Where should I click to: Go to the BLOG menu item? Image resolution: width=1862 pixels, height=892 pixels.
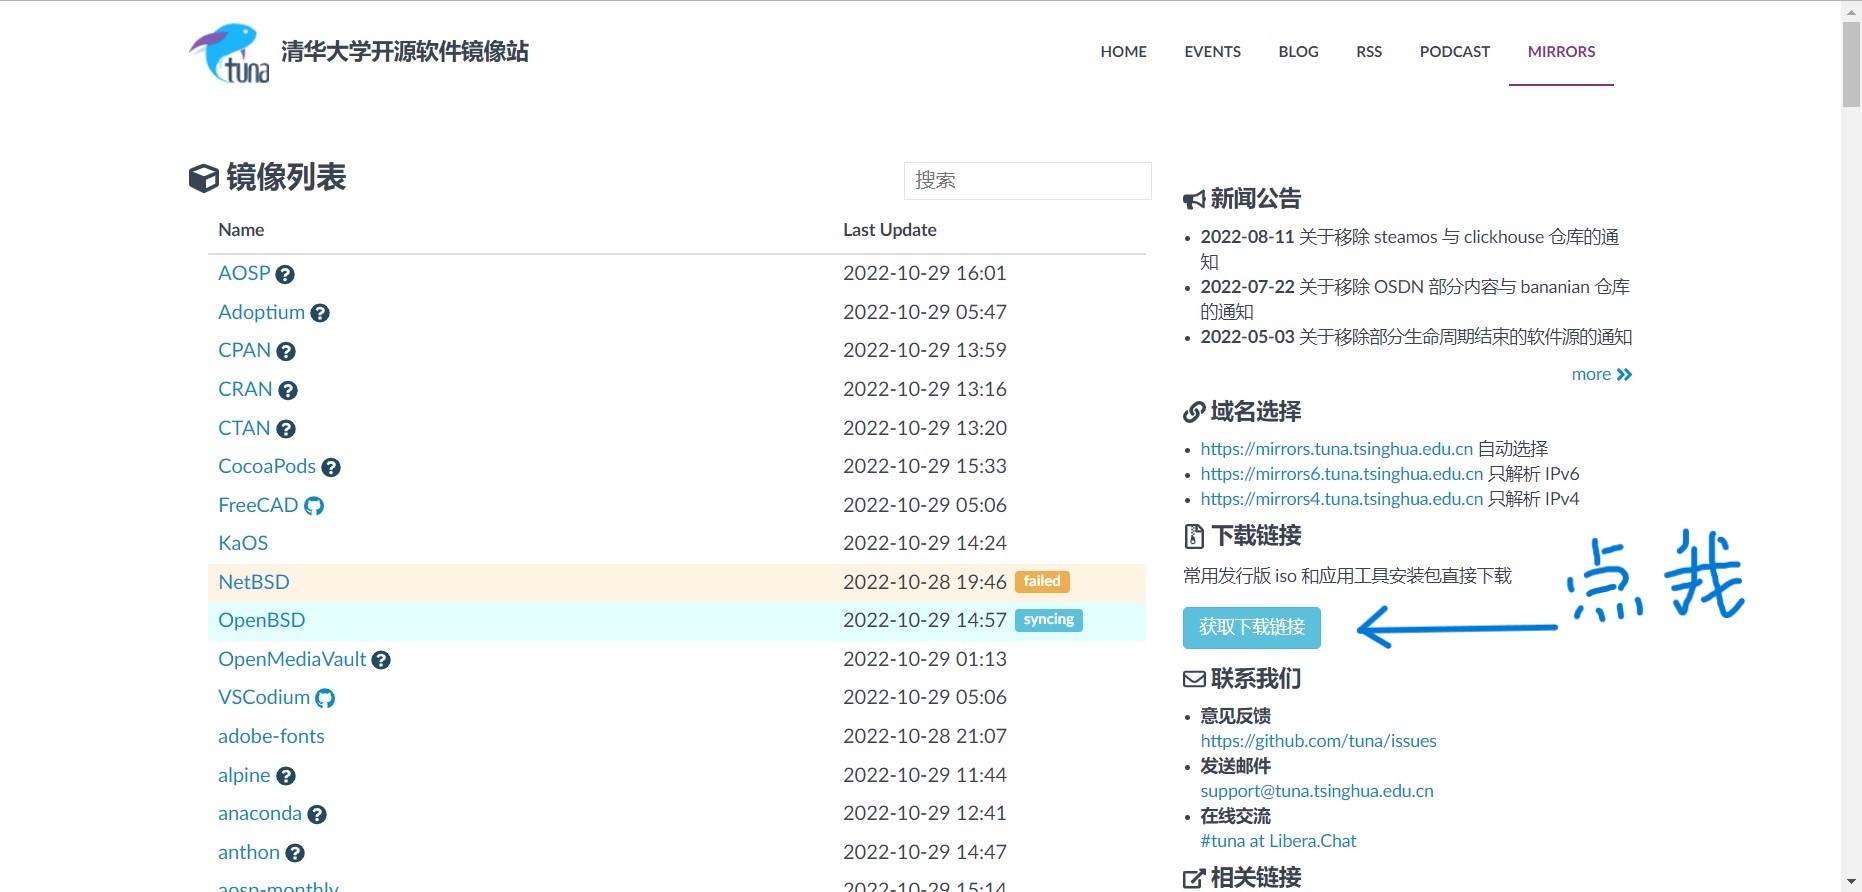[x=1298, y=52]
